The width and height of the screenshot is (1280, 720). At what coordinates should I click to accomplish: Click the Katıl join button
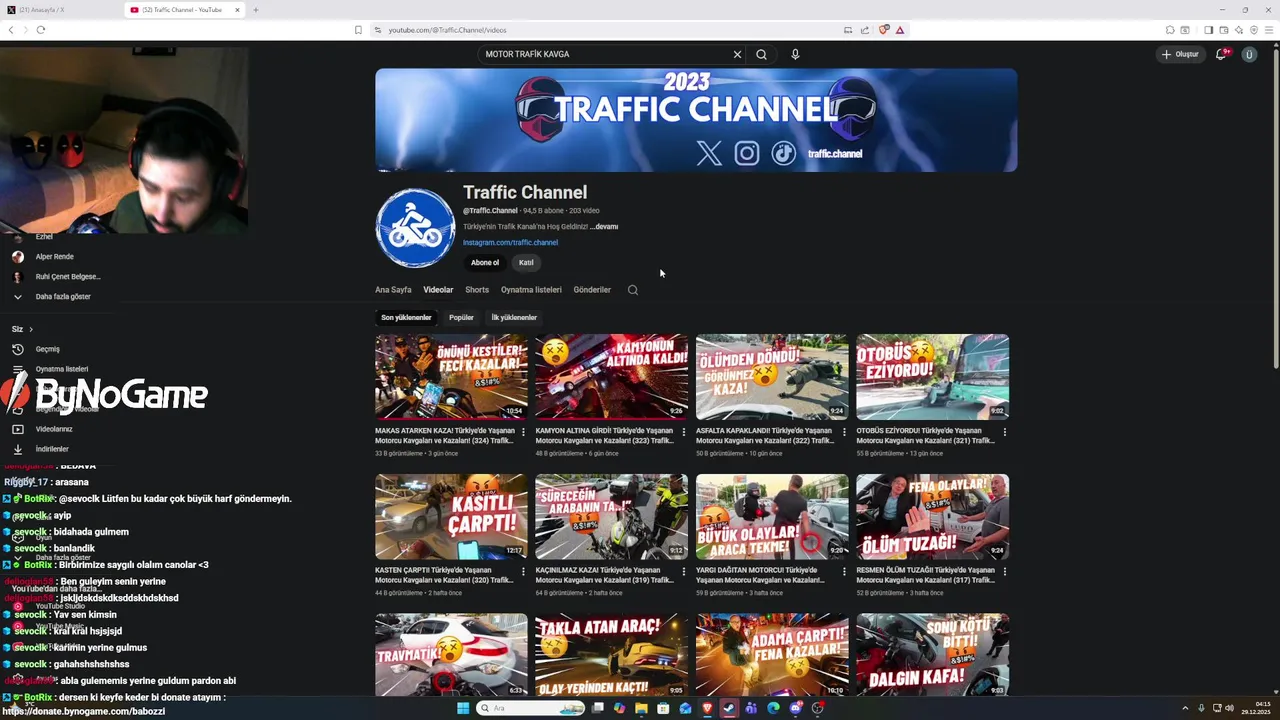[526, 262]
